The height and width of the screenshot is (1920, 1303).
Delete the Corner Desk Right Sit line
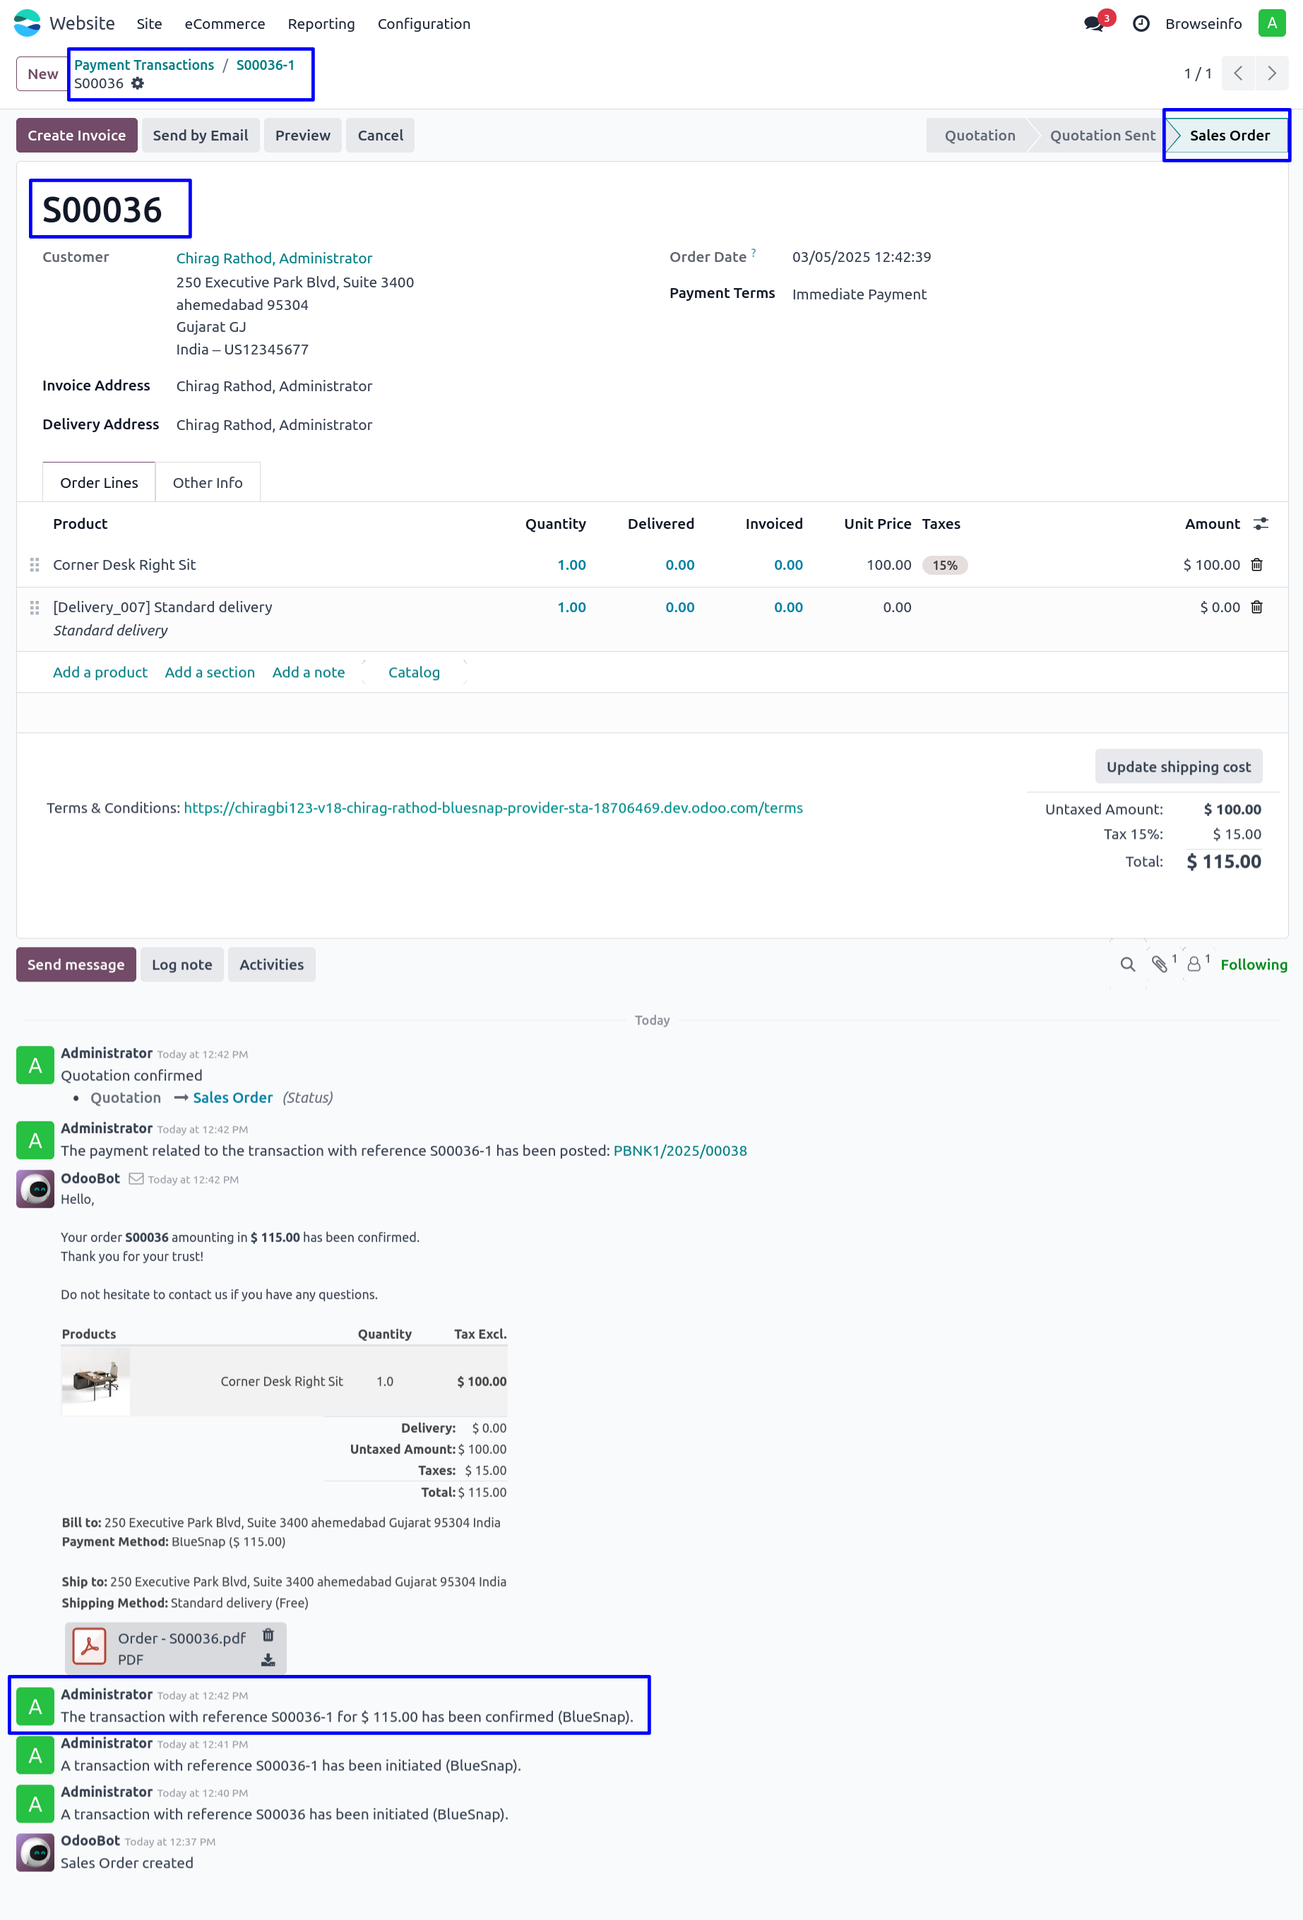point(1257,565)
